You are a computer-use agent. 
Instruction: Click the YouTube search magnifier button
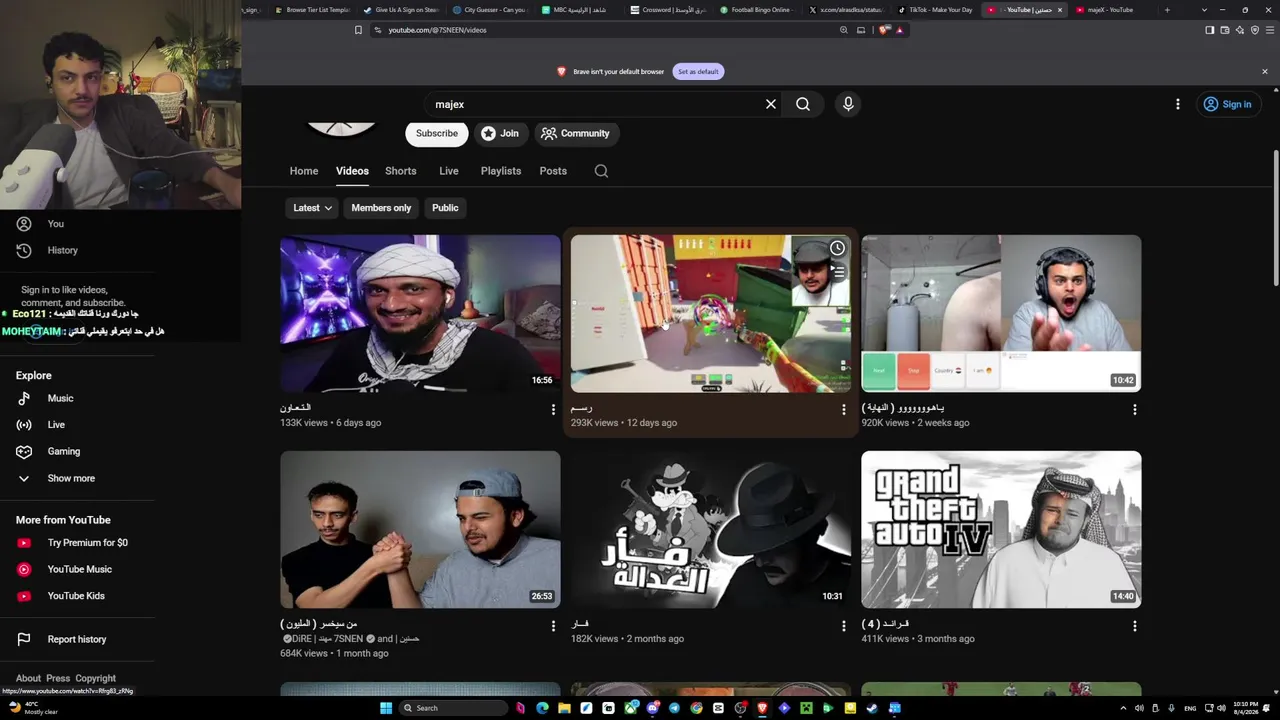point(803,104)
